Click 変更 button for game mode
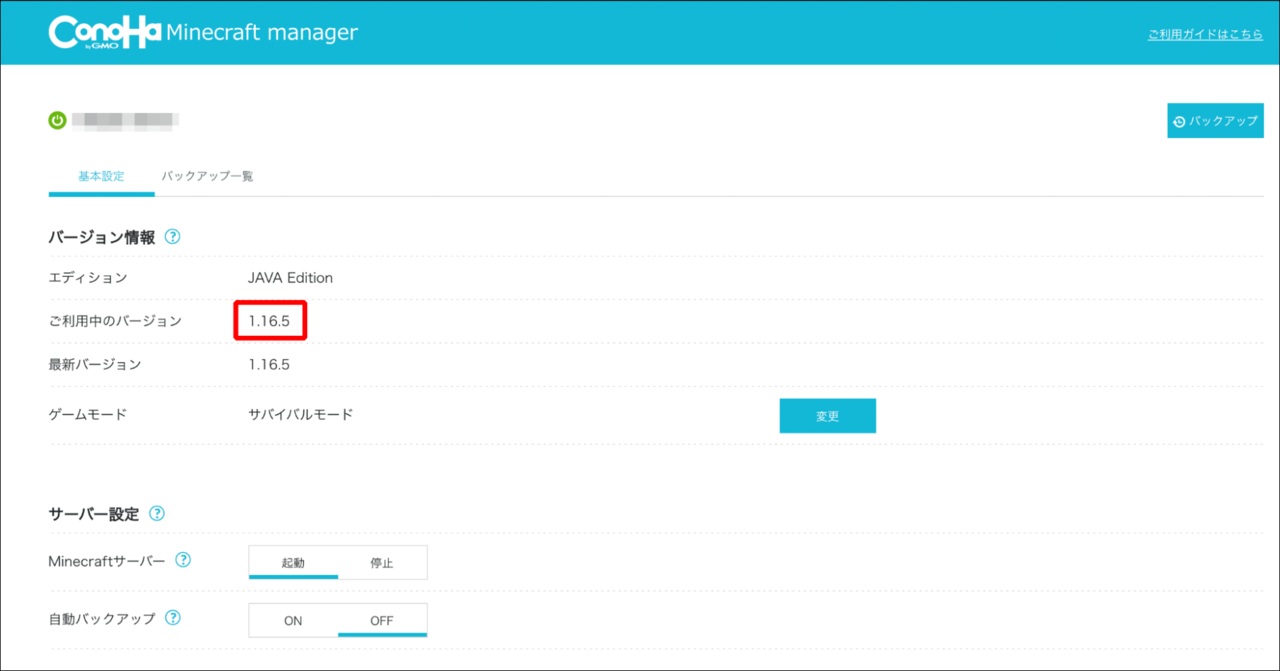Viewport: 1280px width, 671px height. 827,416
